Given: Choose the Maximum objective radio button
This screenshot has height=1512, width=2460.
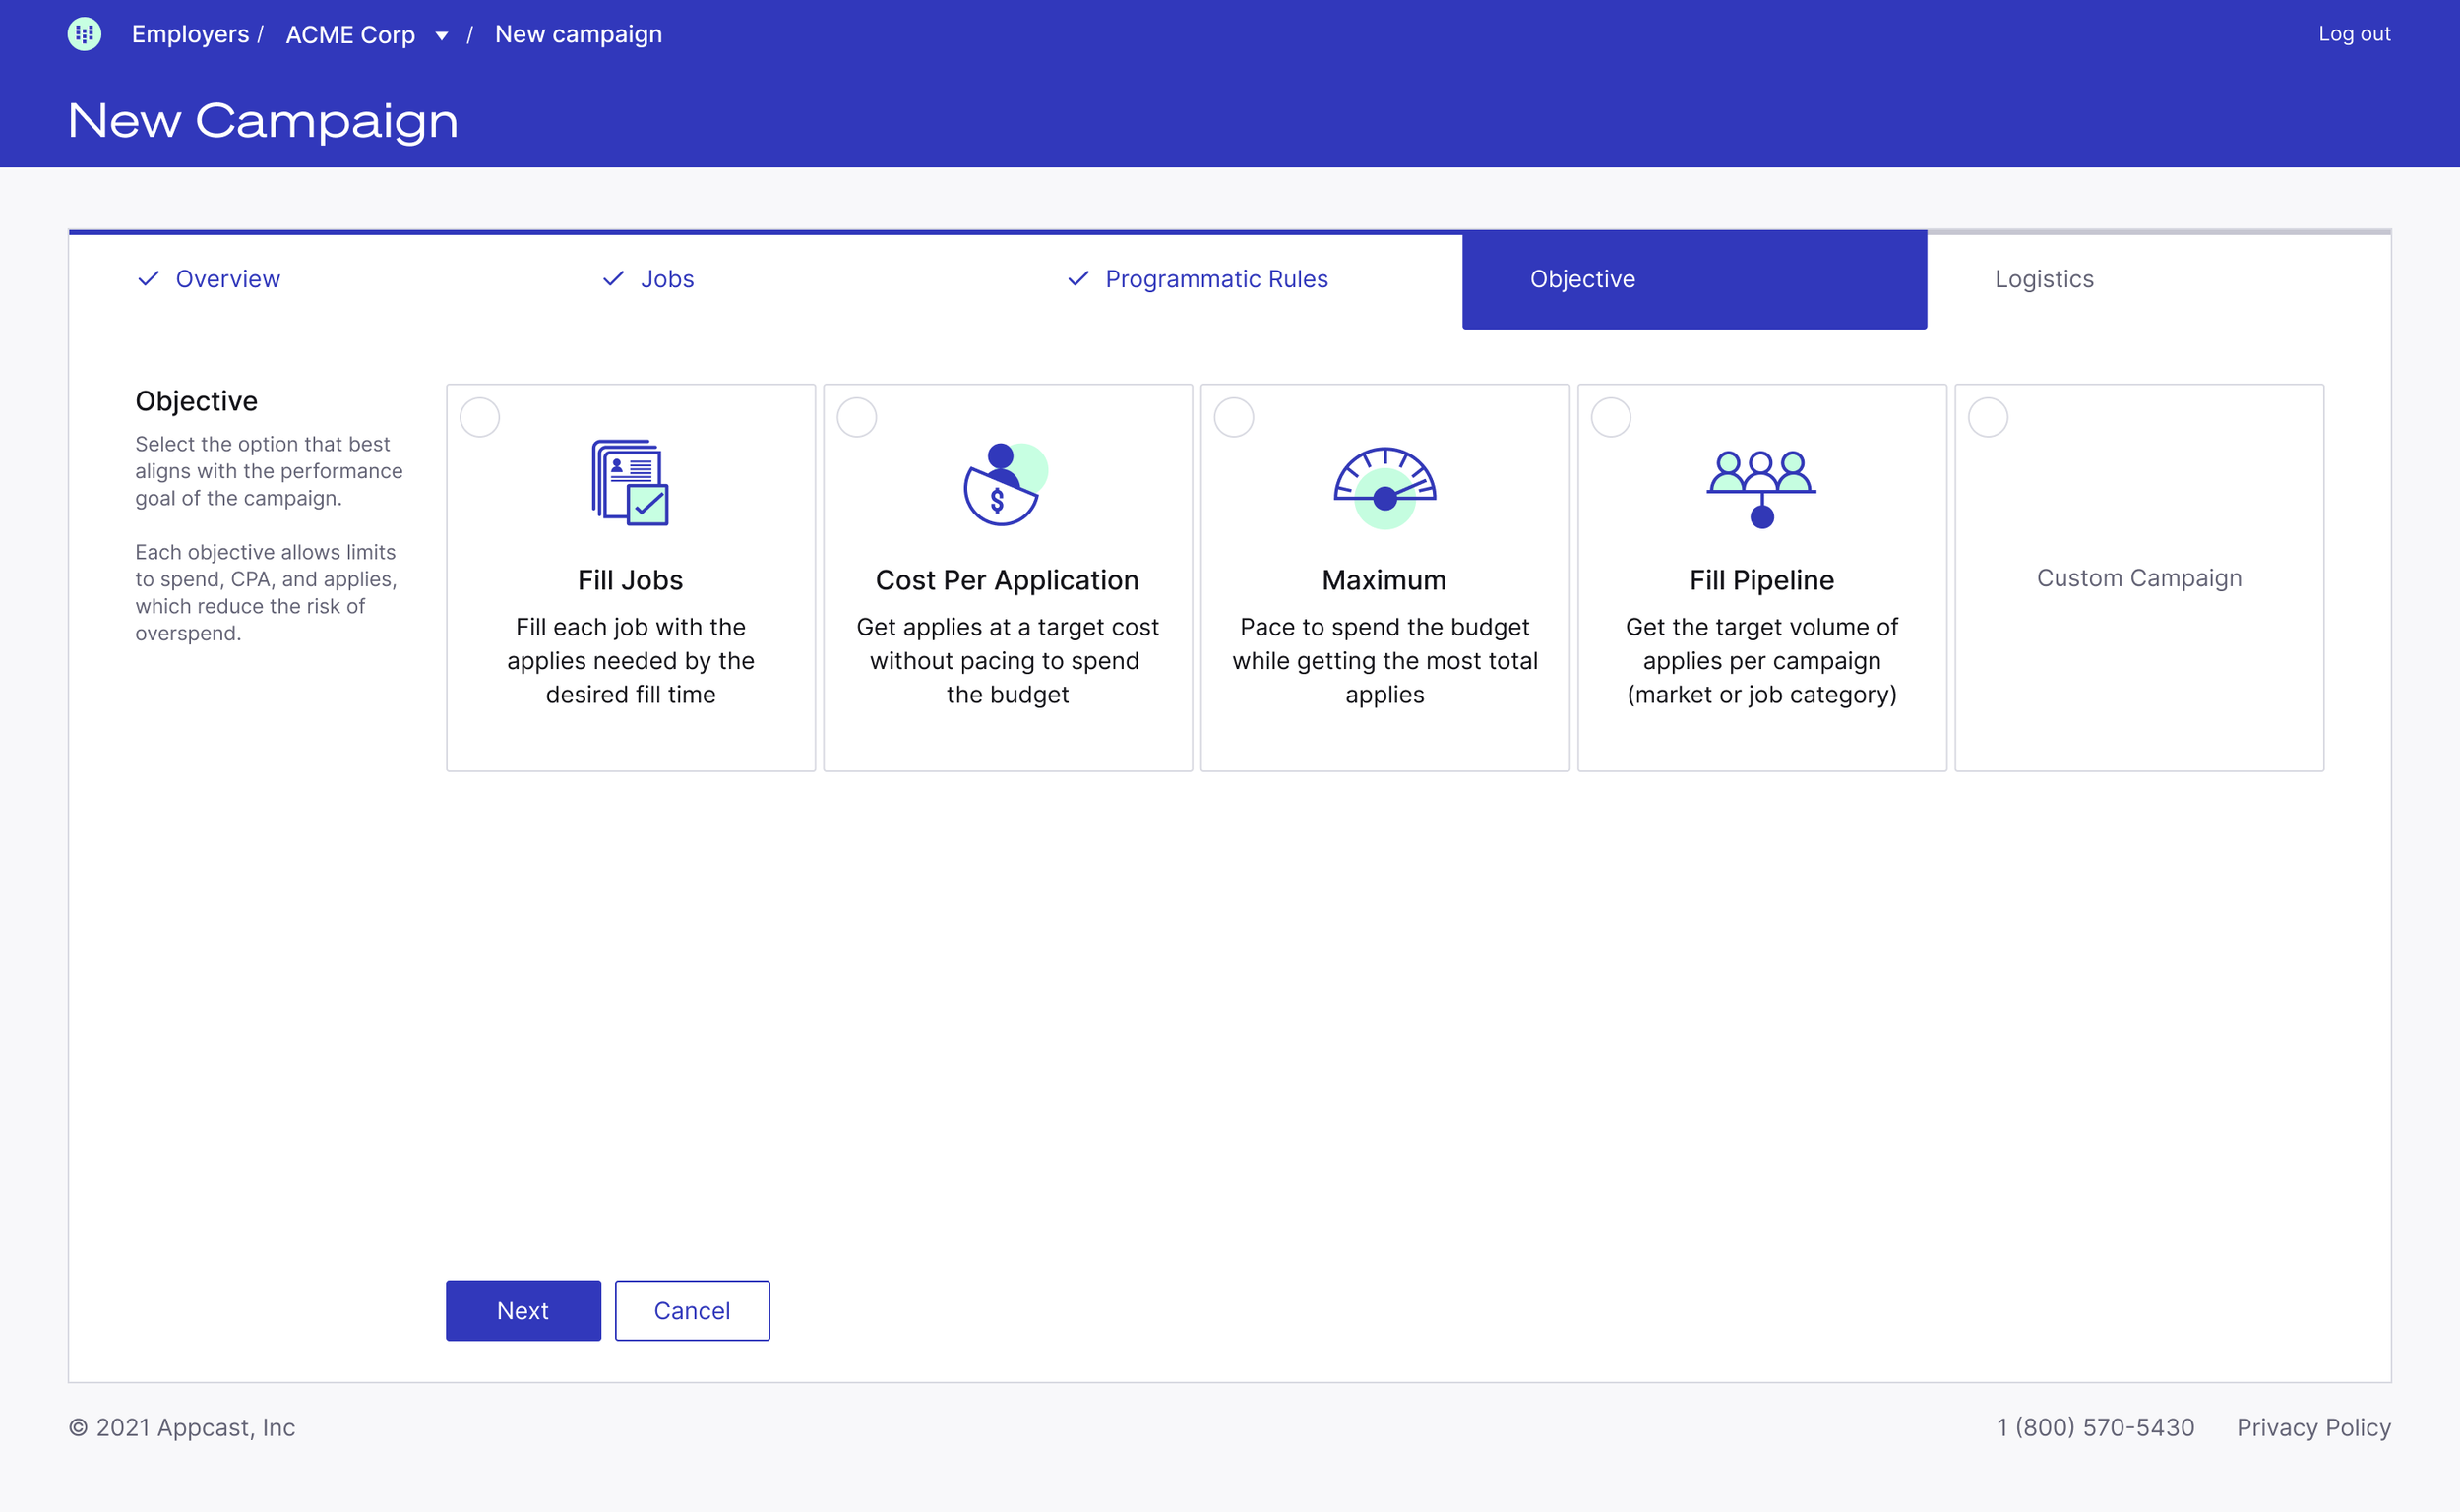Looking at the screenshot, I should pyautogui.click(x=1234, y=417).
